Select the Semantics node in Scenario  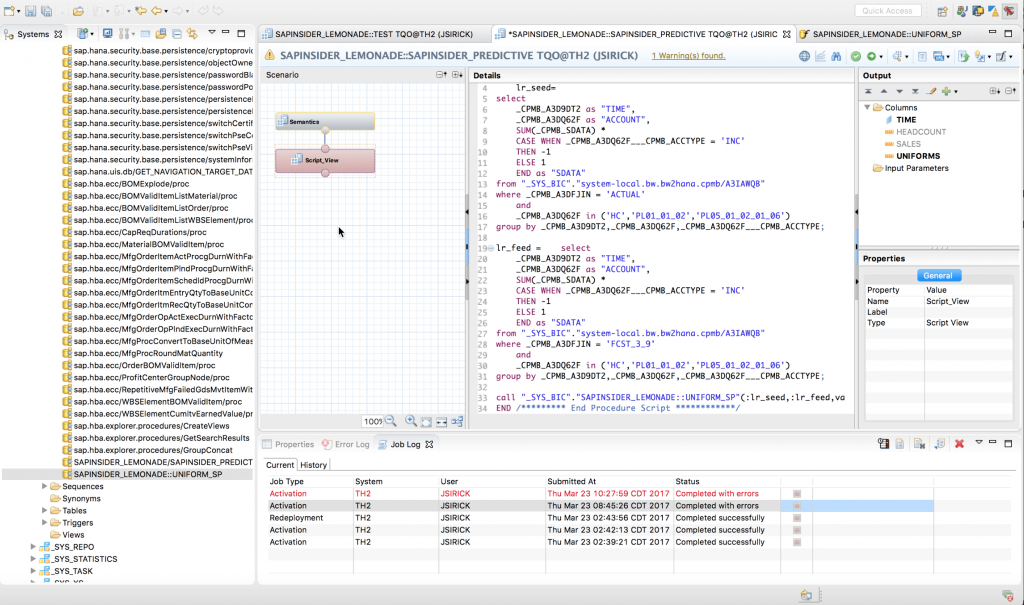coord(325,122)
